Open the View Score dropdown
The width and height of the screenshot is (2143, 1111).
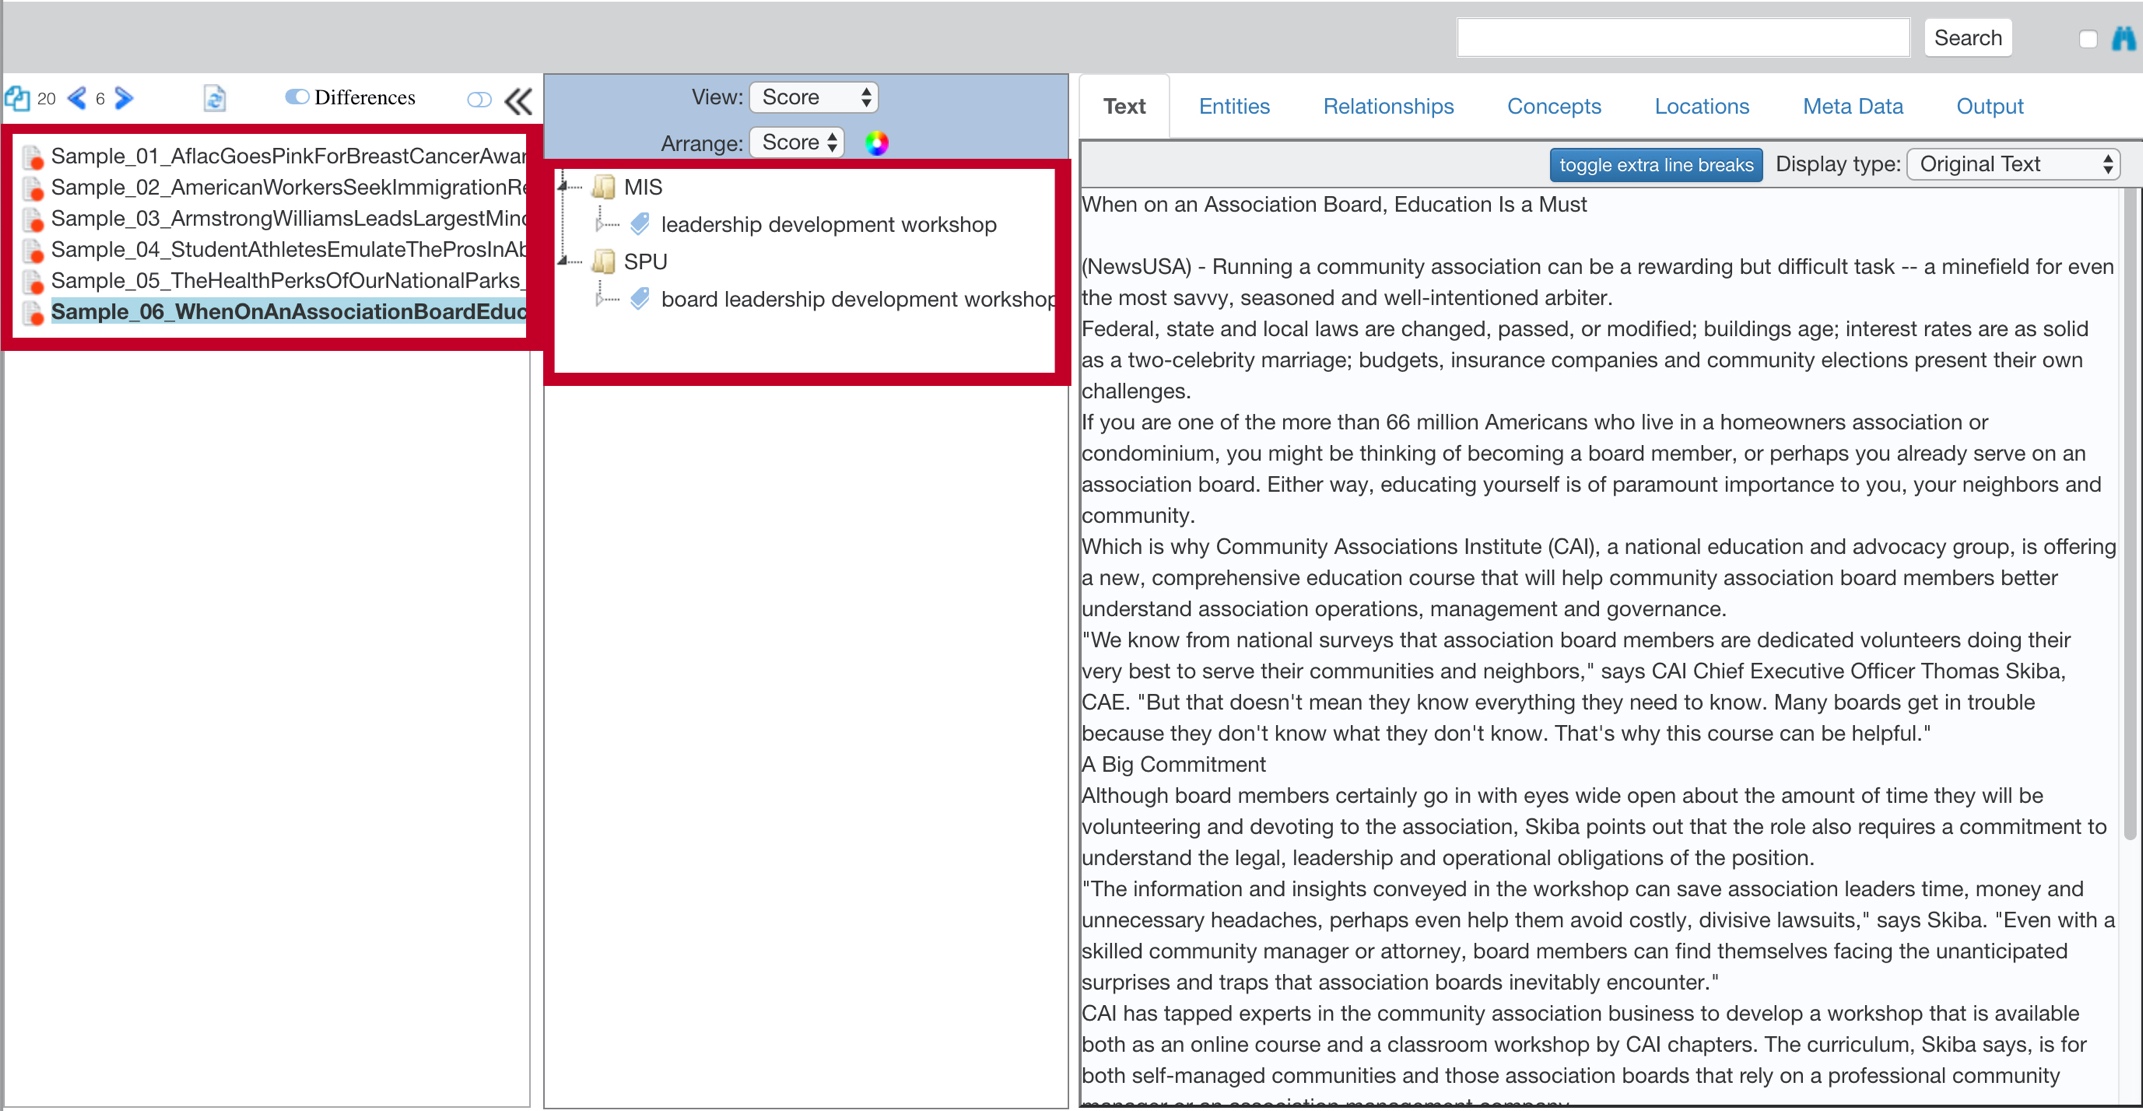pos(814,97)
